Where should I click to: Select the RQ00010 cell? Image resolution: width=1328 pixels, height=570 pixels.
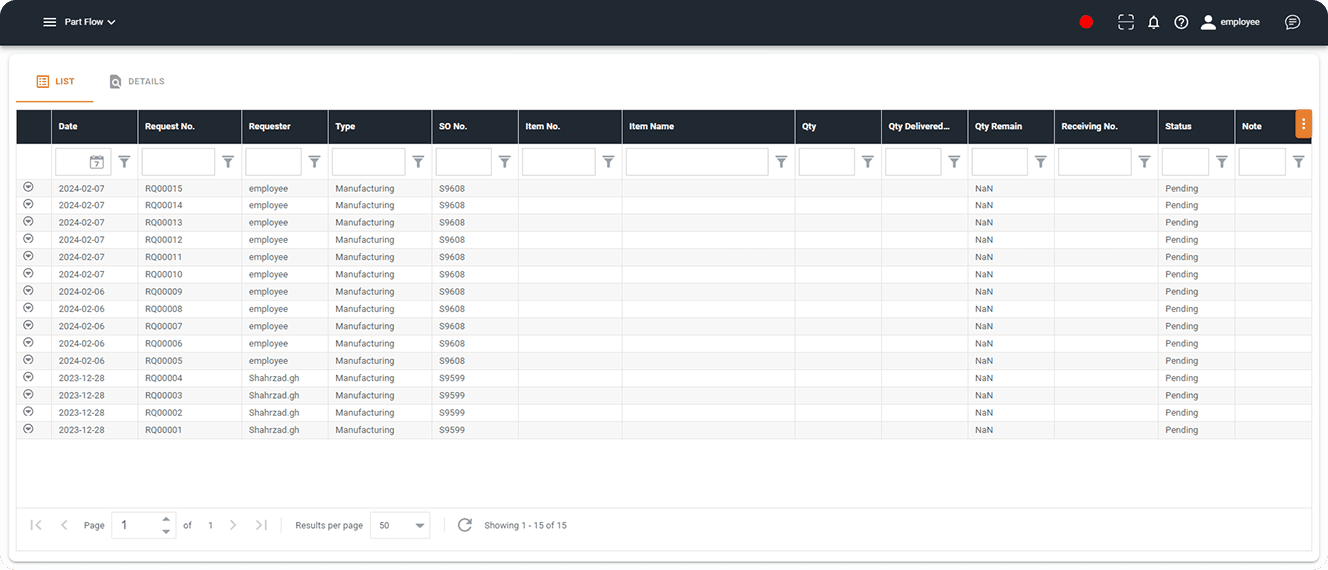pos(190,274)
